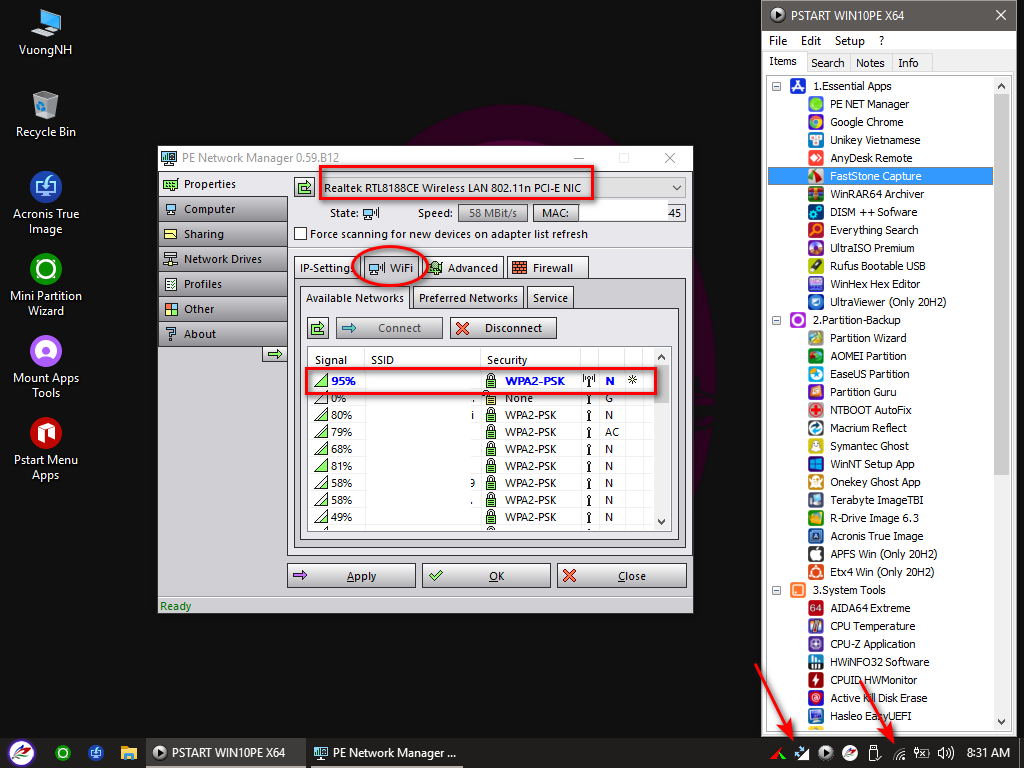Viewport: 1024px width, 768px height.
Task: Click the MAC button
Action: 555,213
